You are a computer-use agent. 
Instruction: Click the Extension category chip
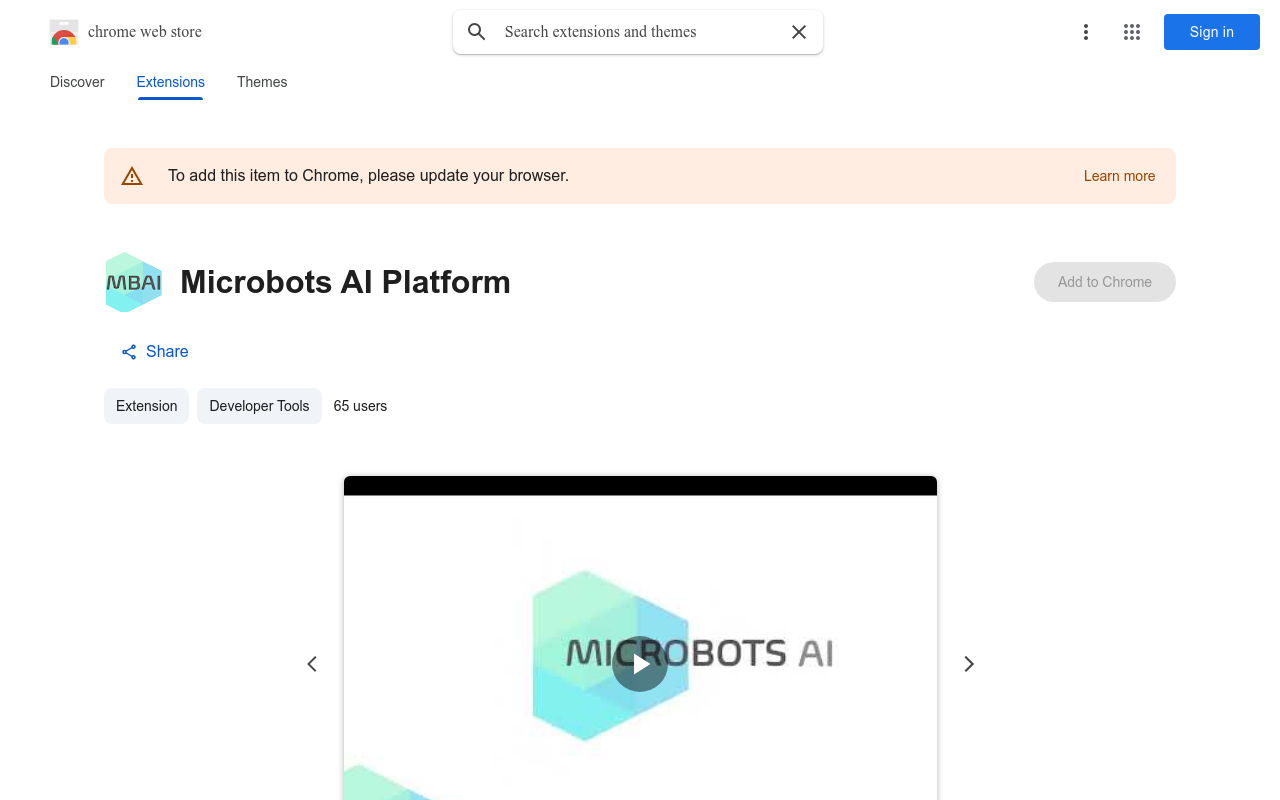coord(146,406)
